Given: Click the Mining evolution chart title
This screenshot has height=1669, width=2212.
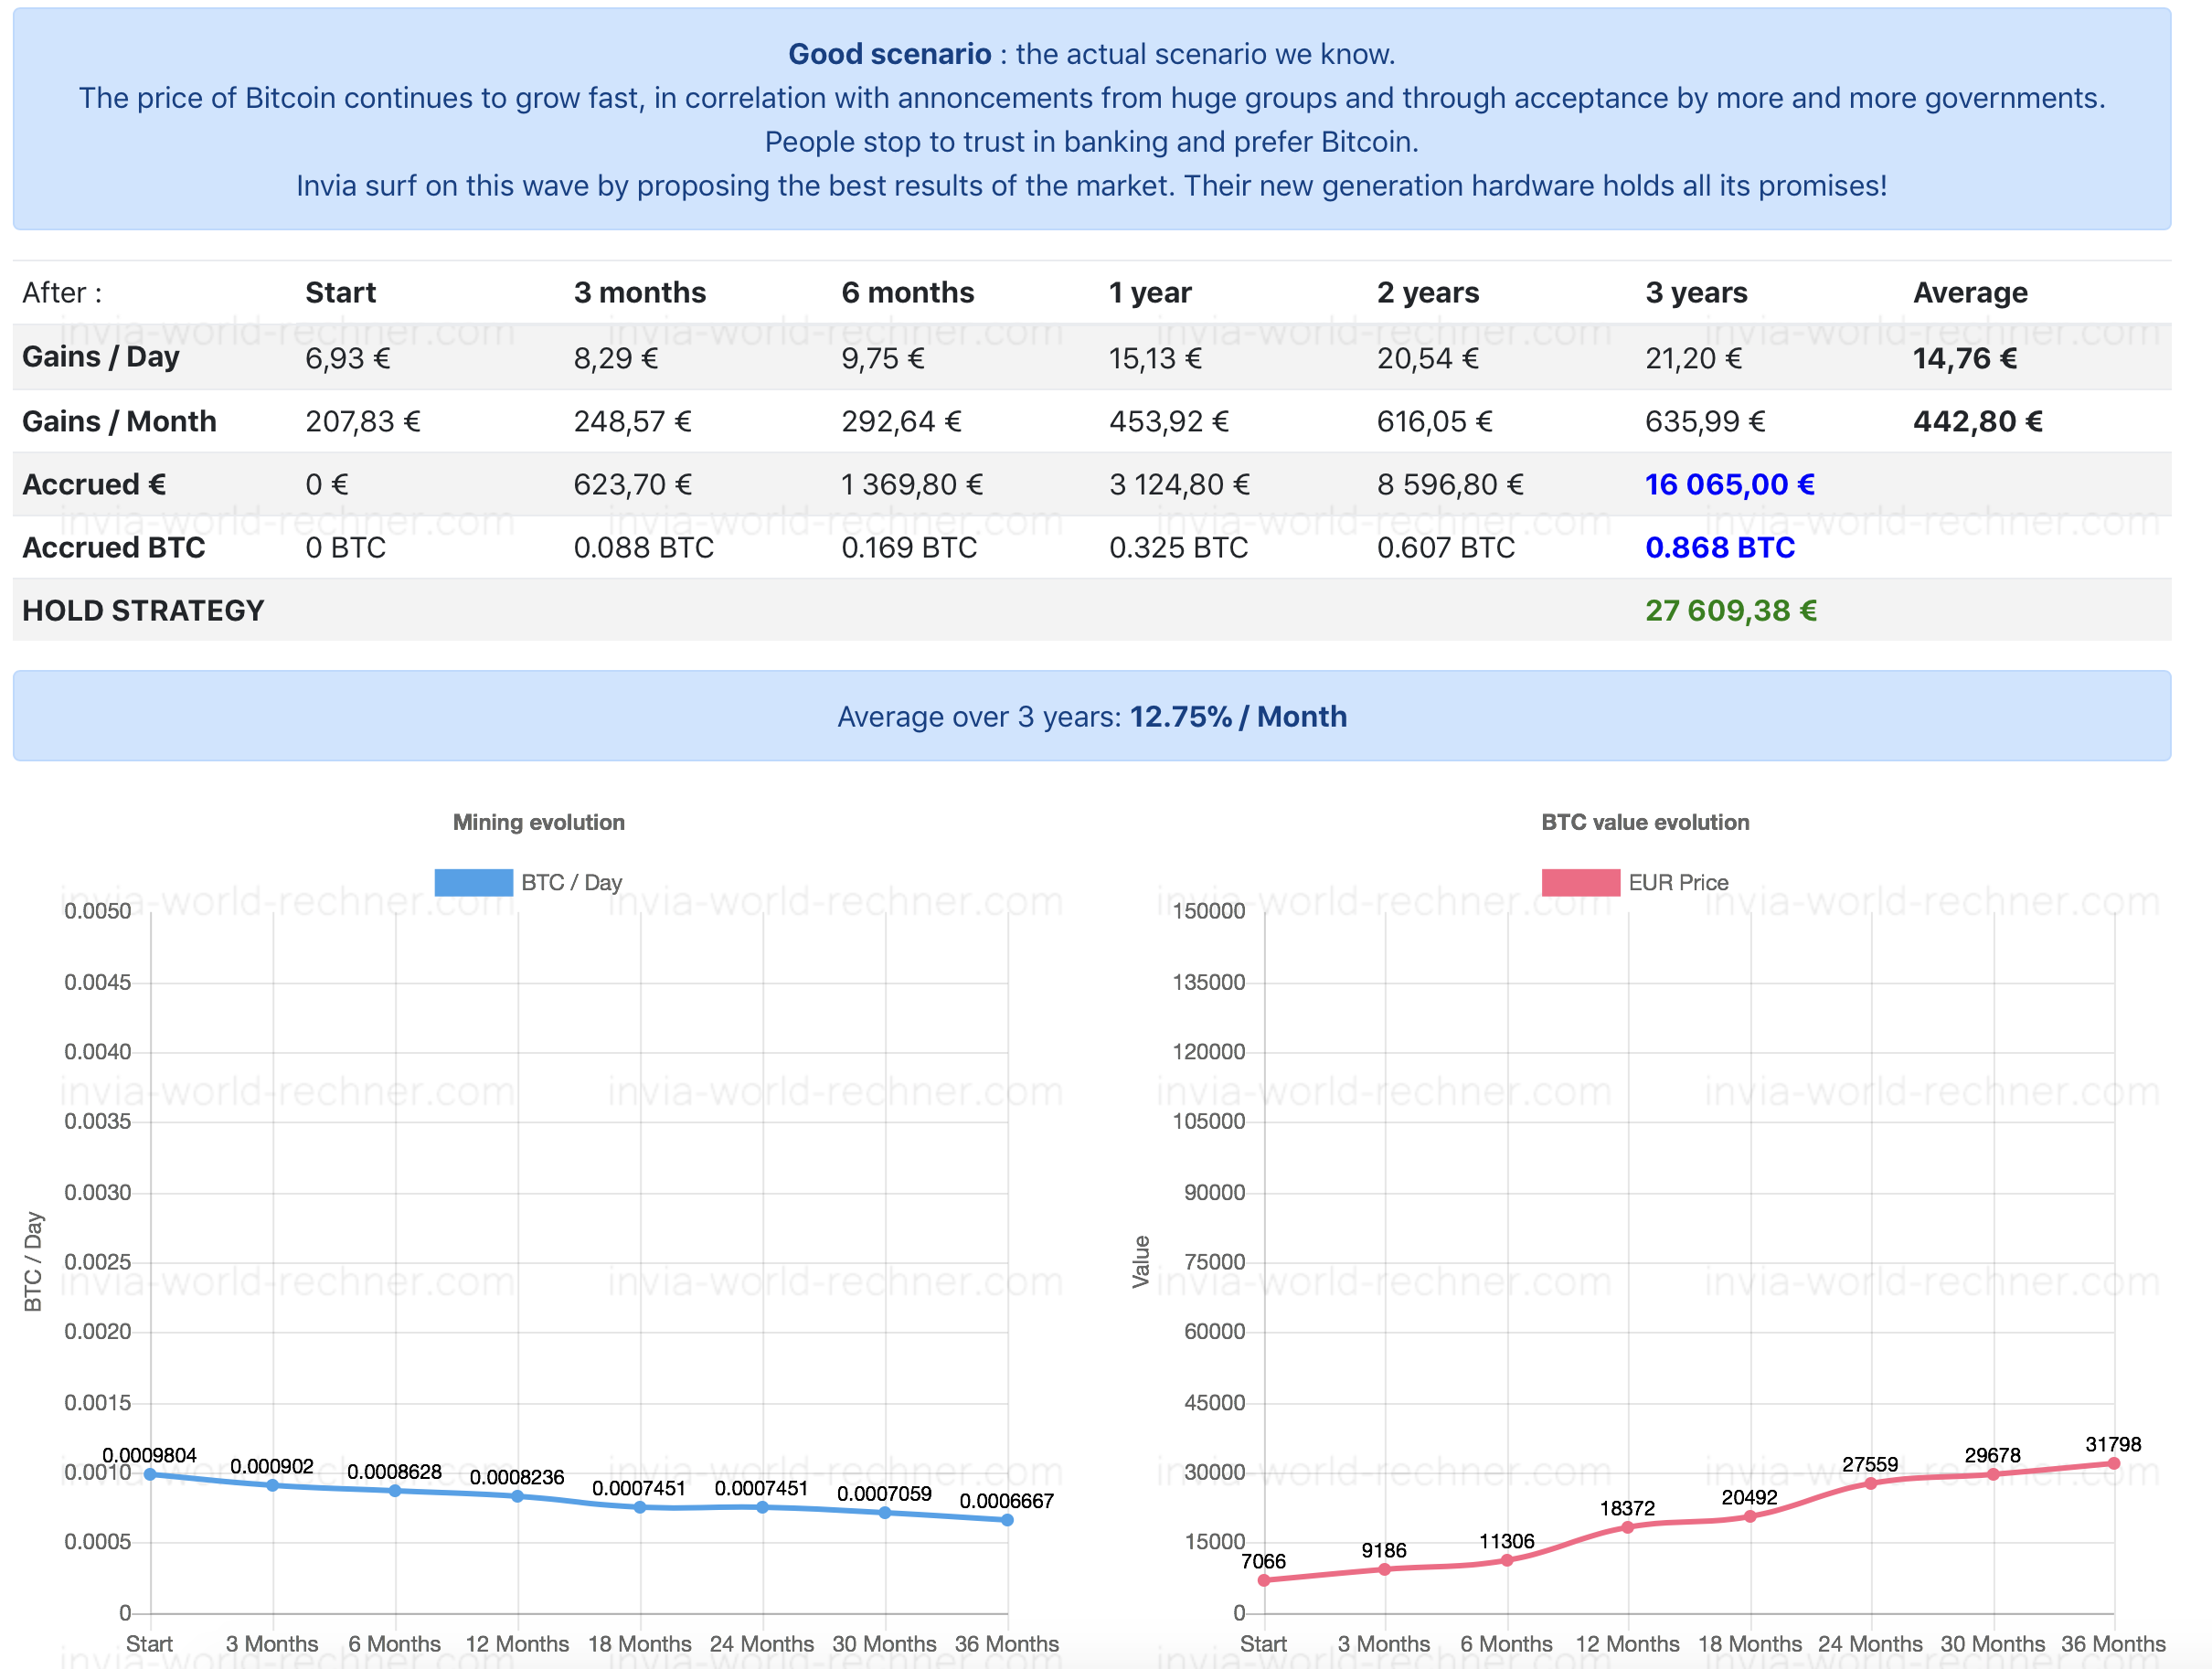Looking at the screenshot, I should tap(538, 822).
